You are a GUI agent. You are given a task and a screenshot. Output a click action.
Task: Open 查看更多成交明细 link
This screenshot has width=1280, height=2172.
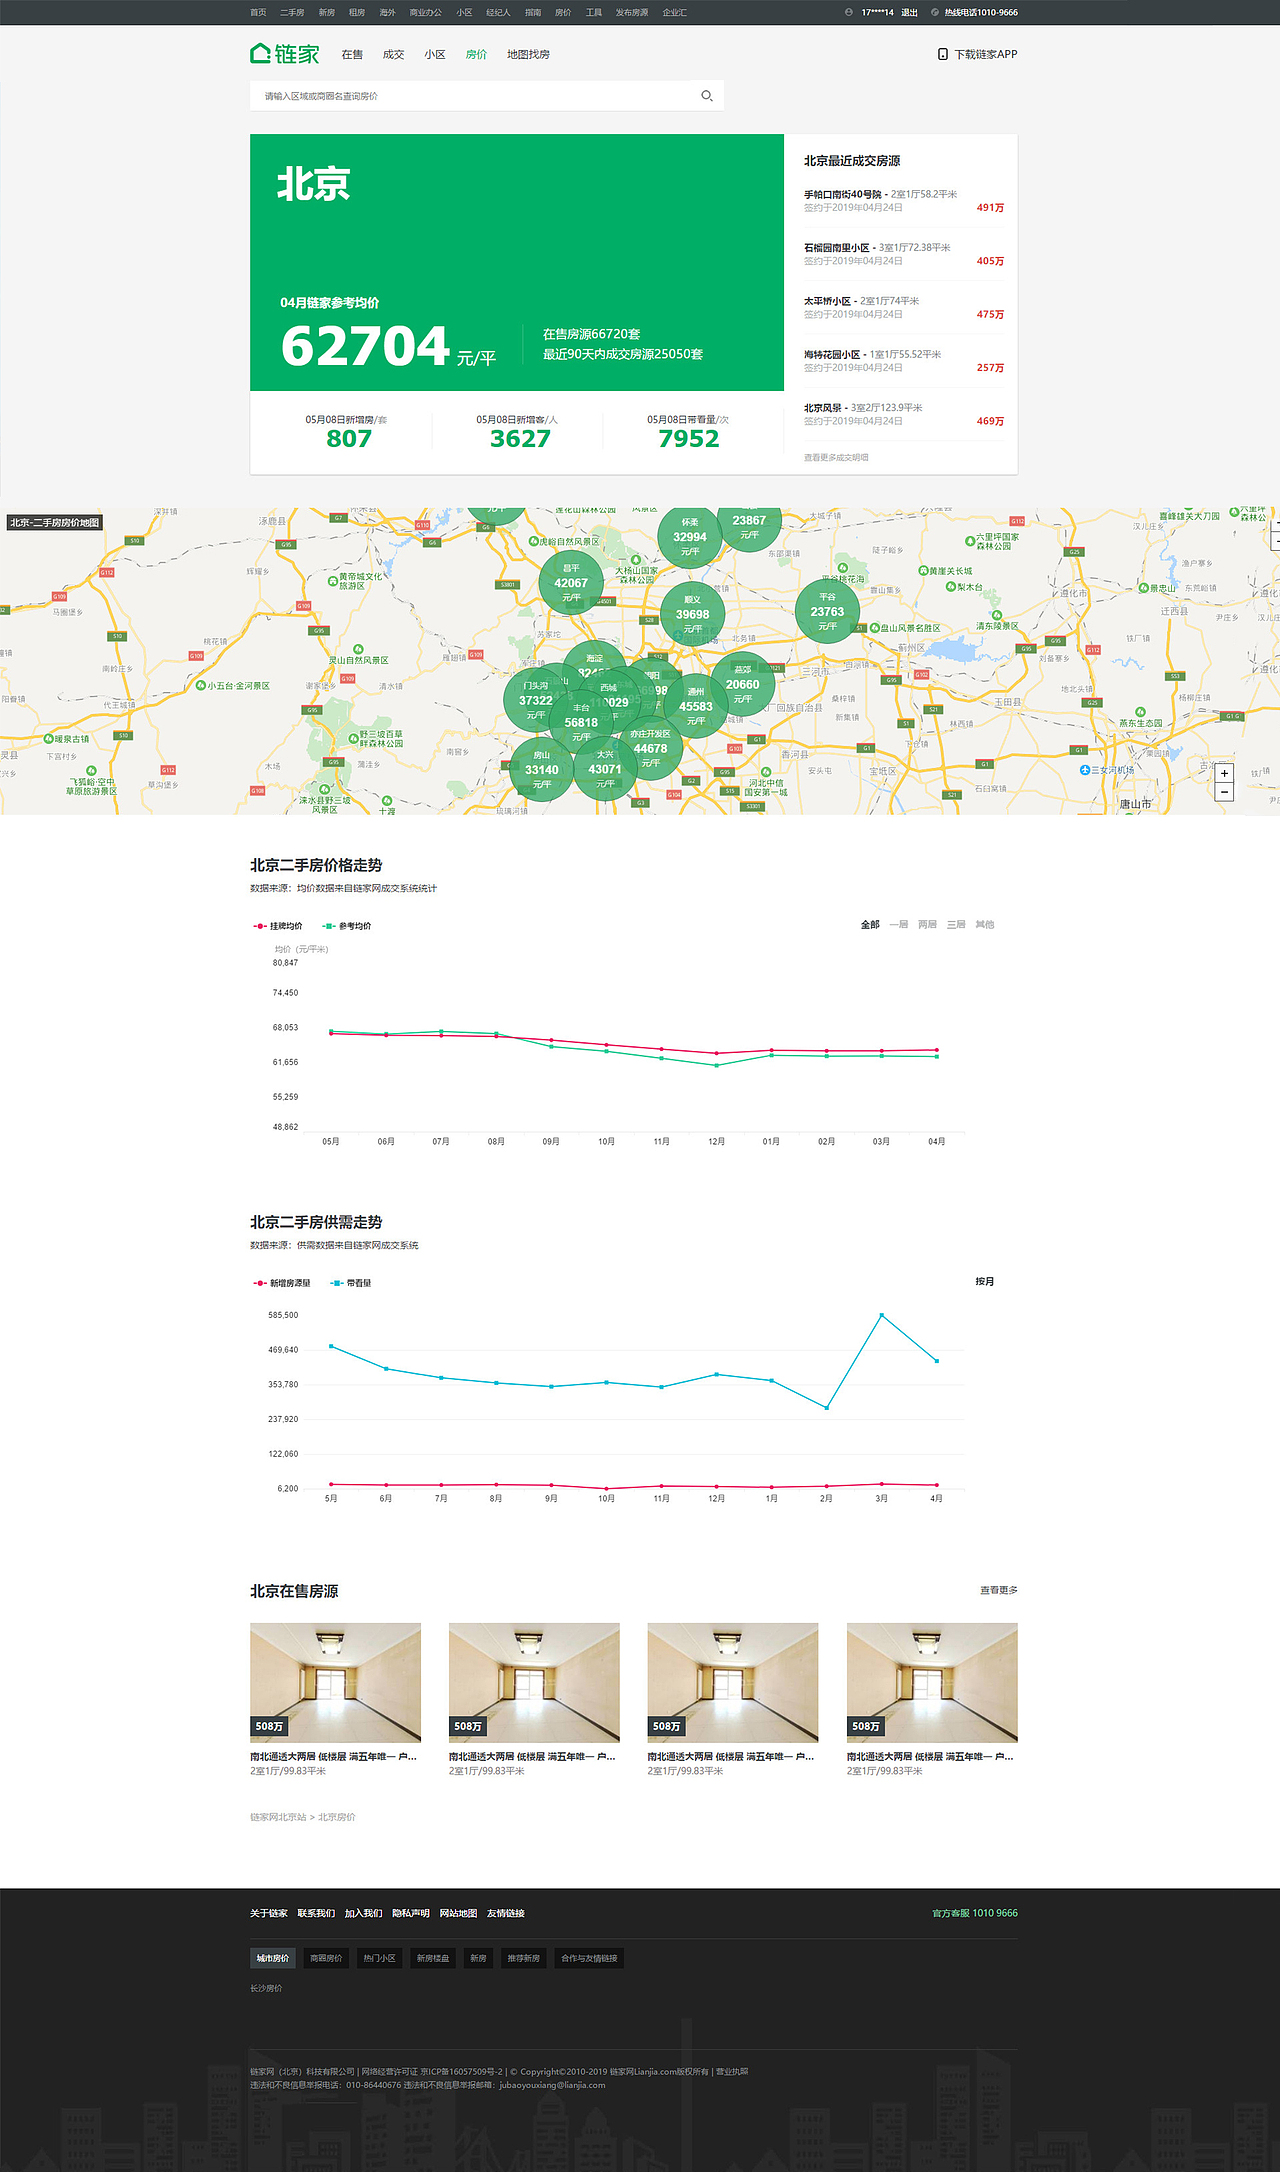click(836, 458)
